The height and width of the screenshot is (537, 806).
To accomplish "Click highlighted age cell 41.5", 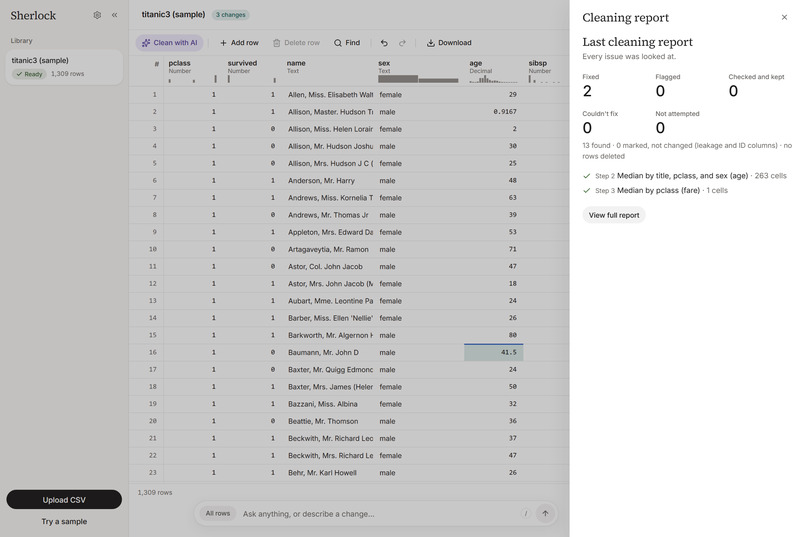I will pyautogui.click(x=493, y=353).
